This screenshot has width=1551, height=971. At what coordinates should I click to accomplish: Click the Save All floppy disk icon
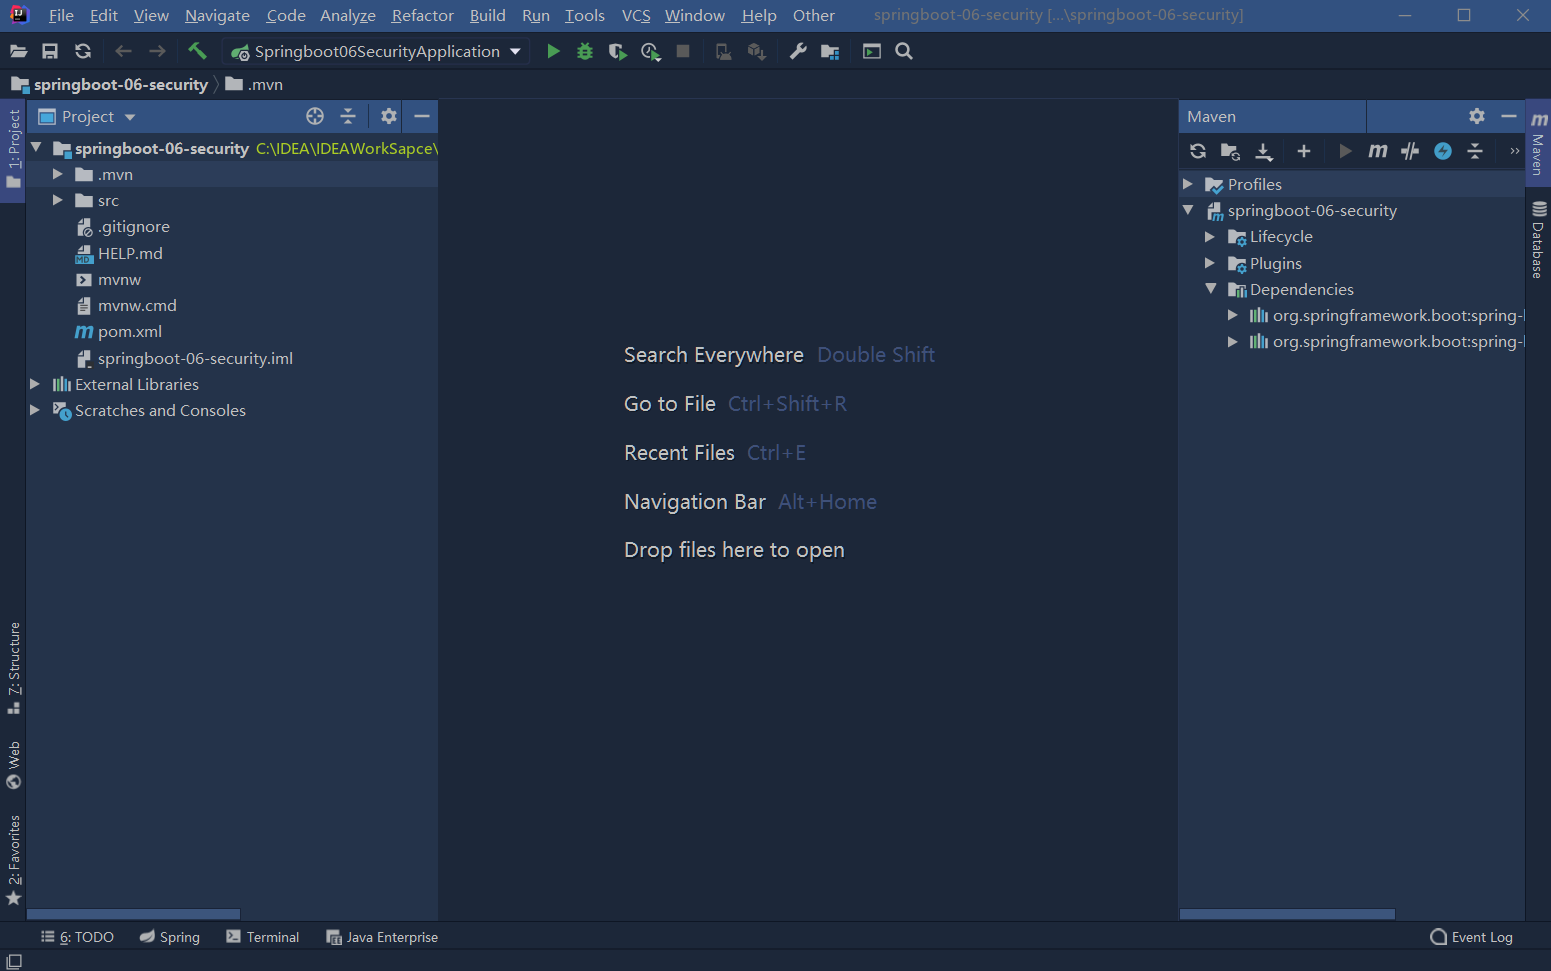click(50, 52)
